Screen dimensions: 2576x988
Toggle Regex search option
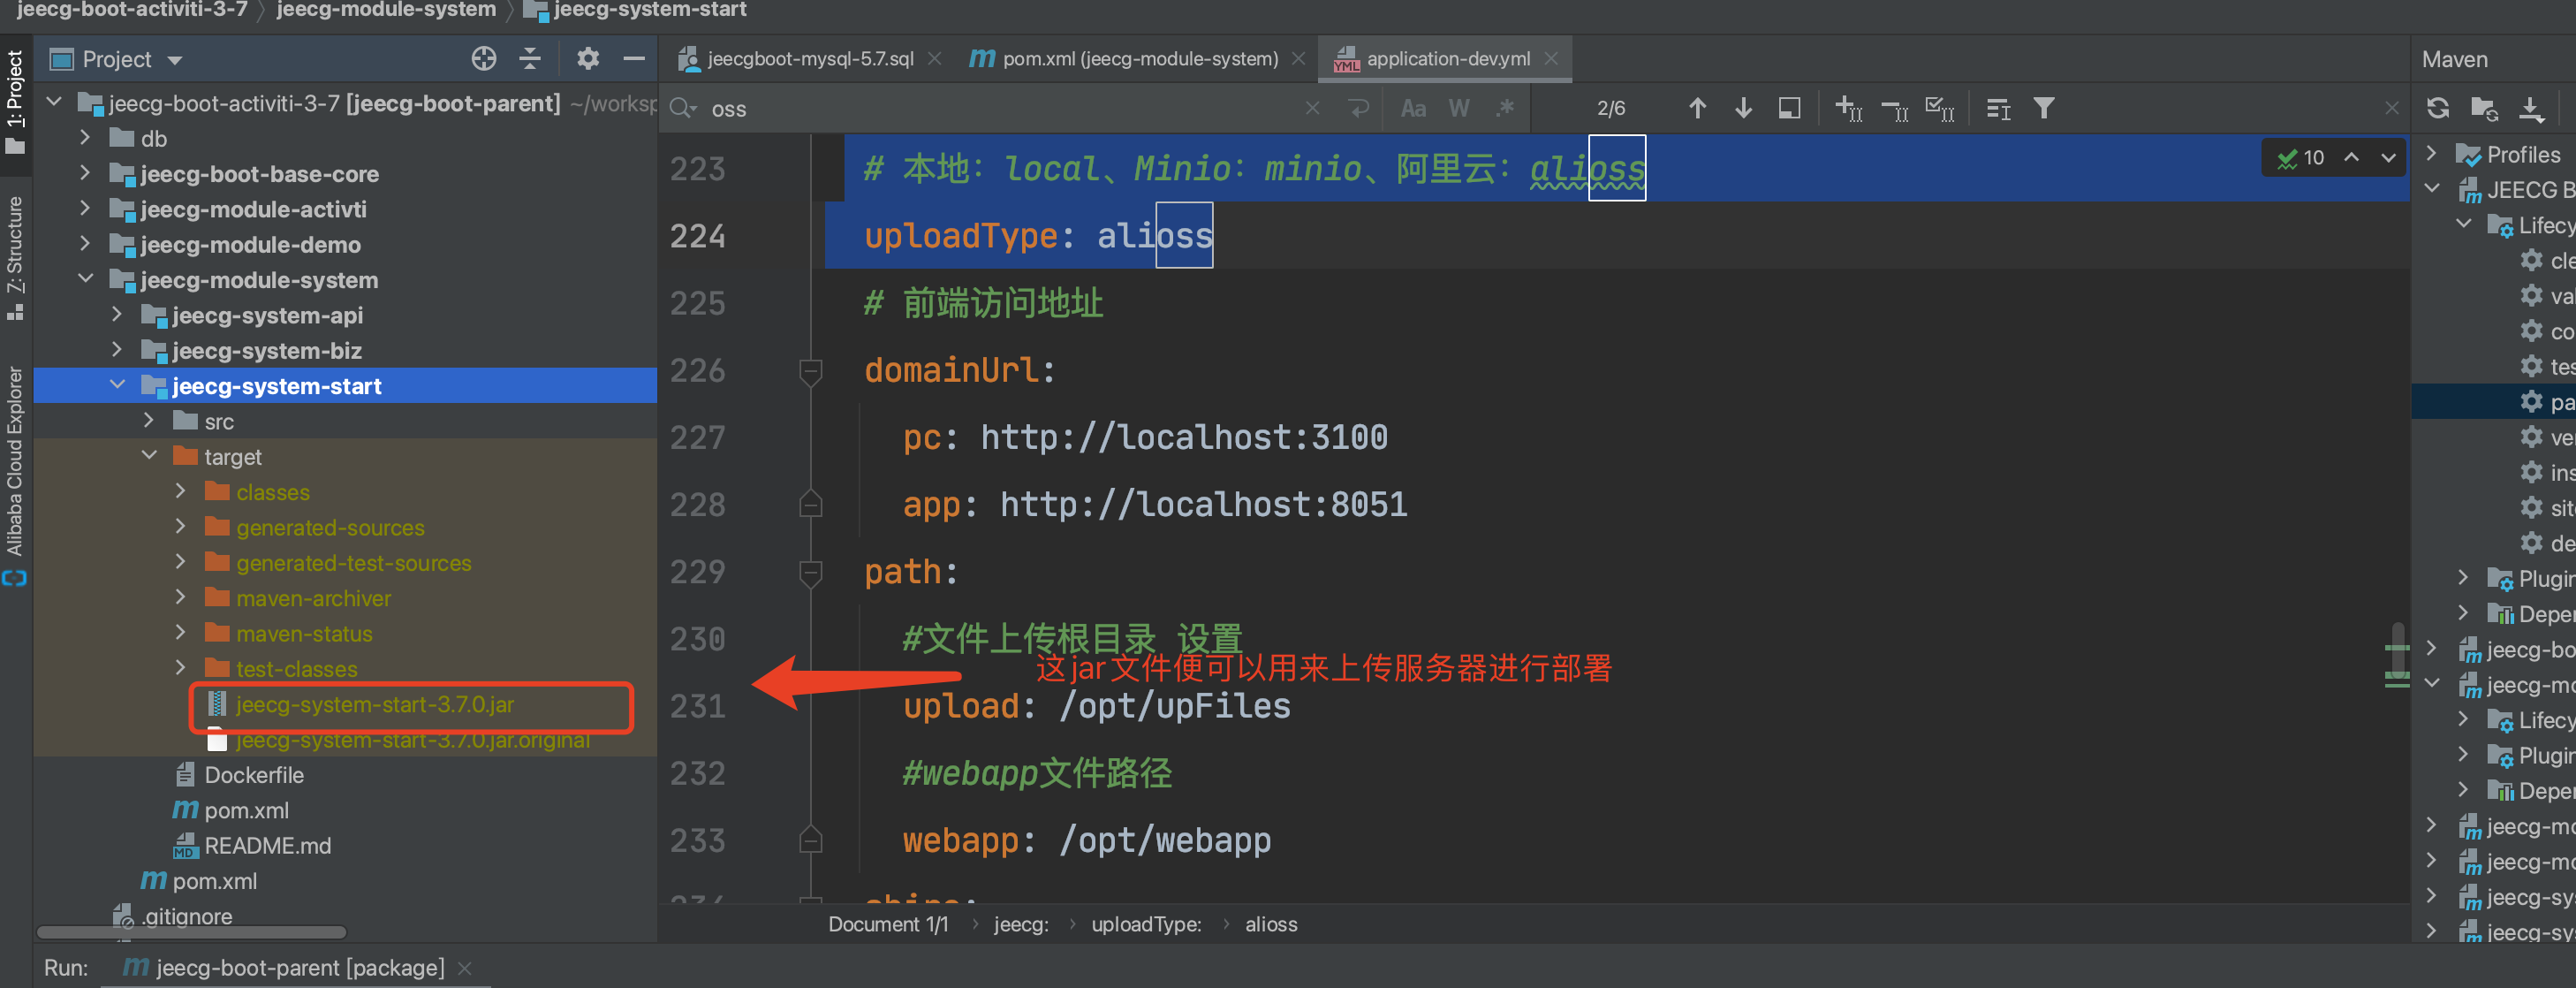[x=1504, y=108]
